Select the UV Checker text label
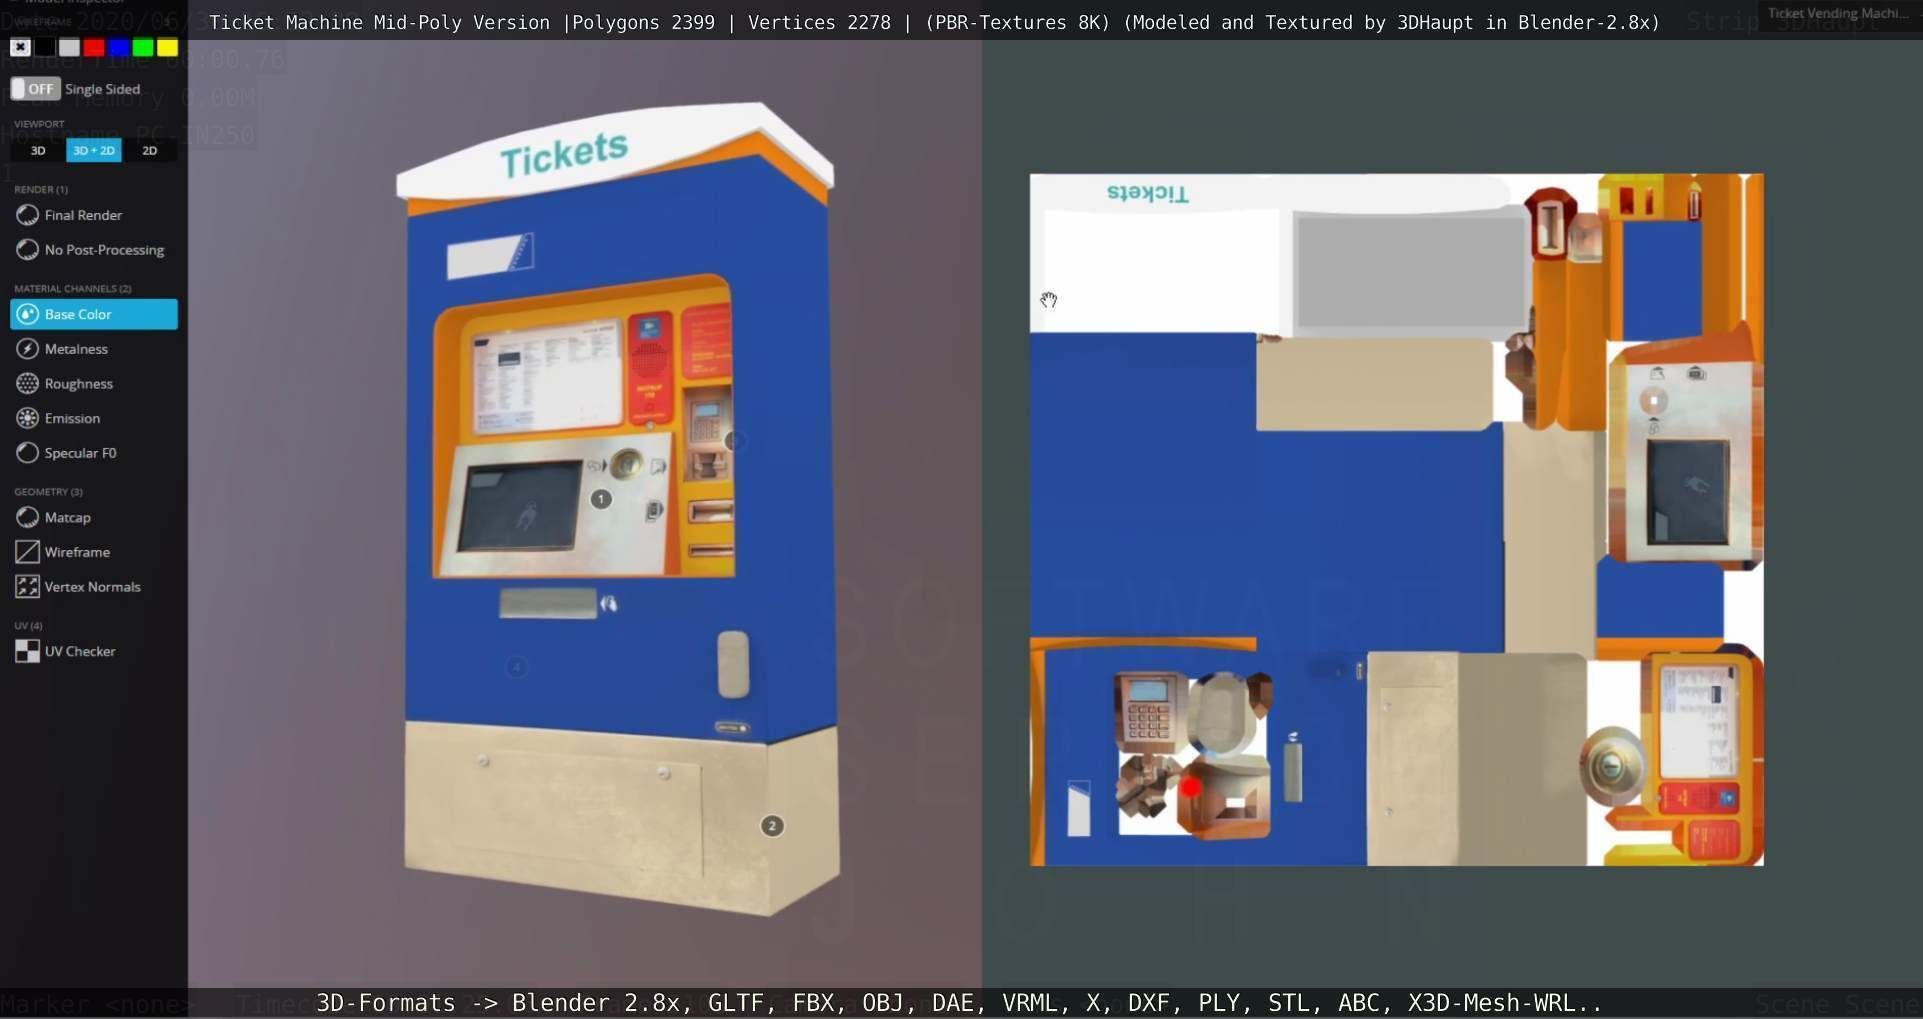 (x=80, y=651)
